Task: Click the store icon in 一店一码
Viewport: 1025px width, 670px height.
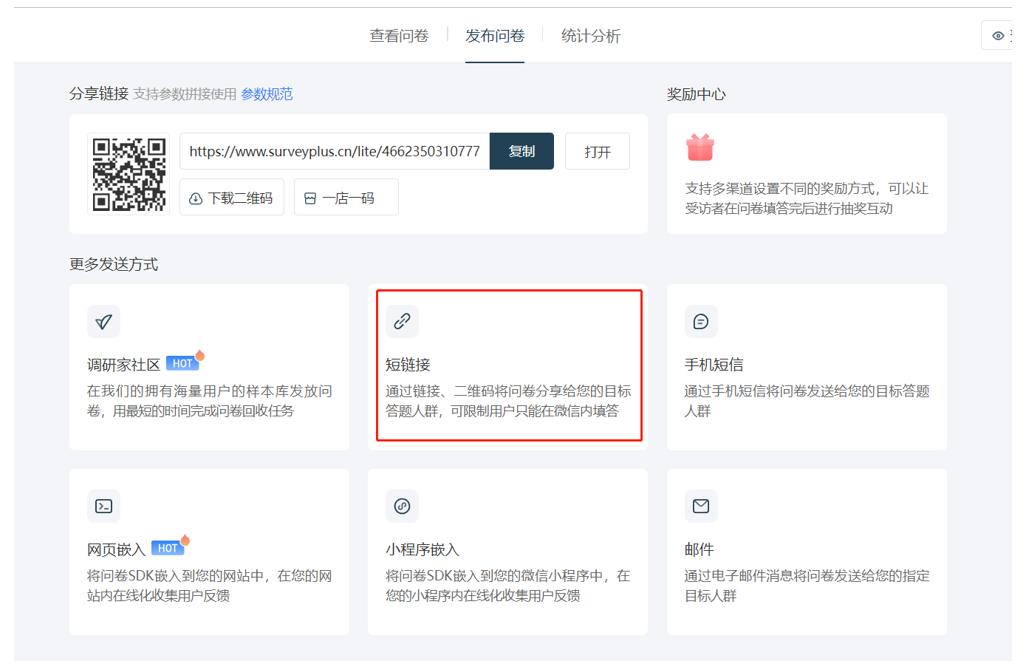Action: coord(311,199)
